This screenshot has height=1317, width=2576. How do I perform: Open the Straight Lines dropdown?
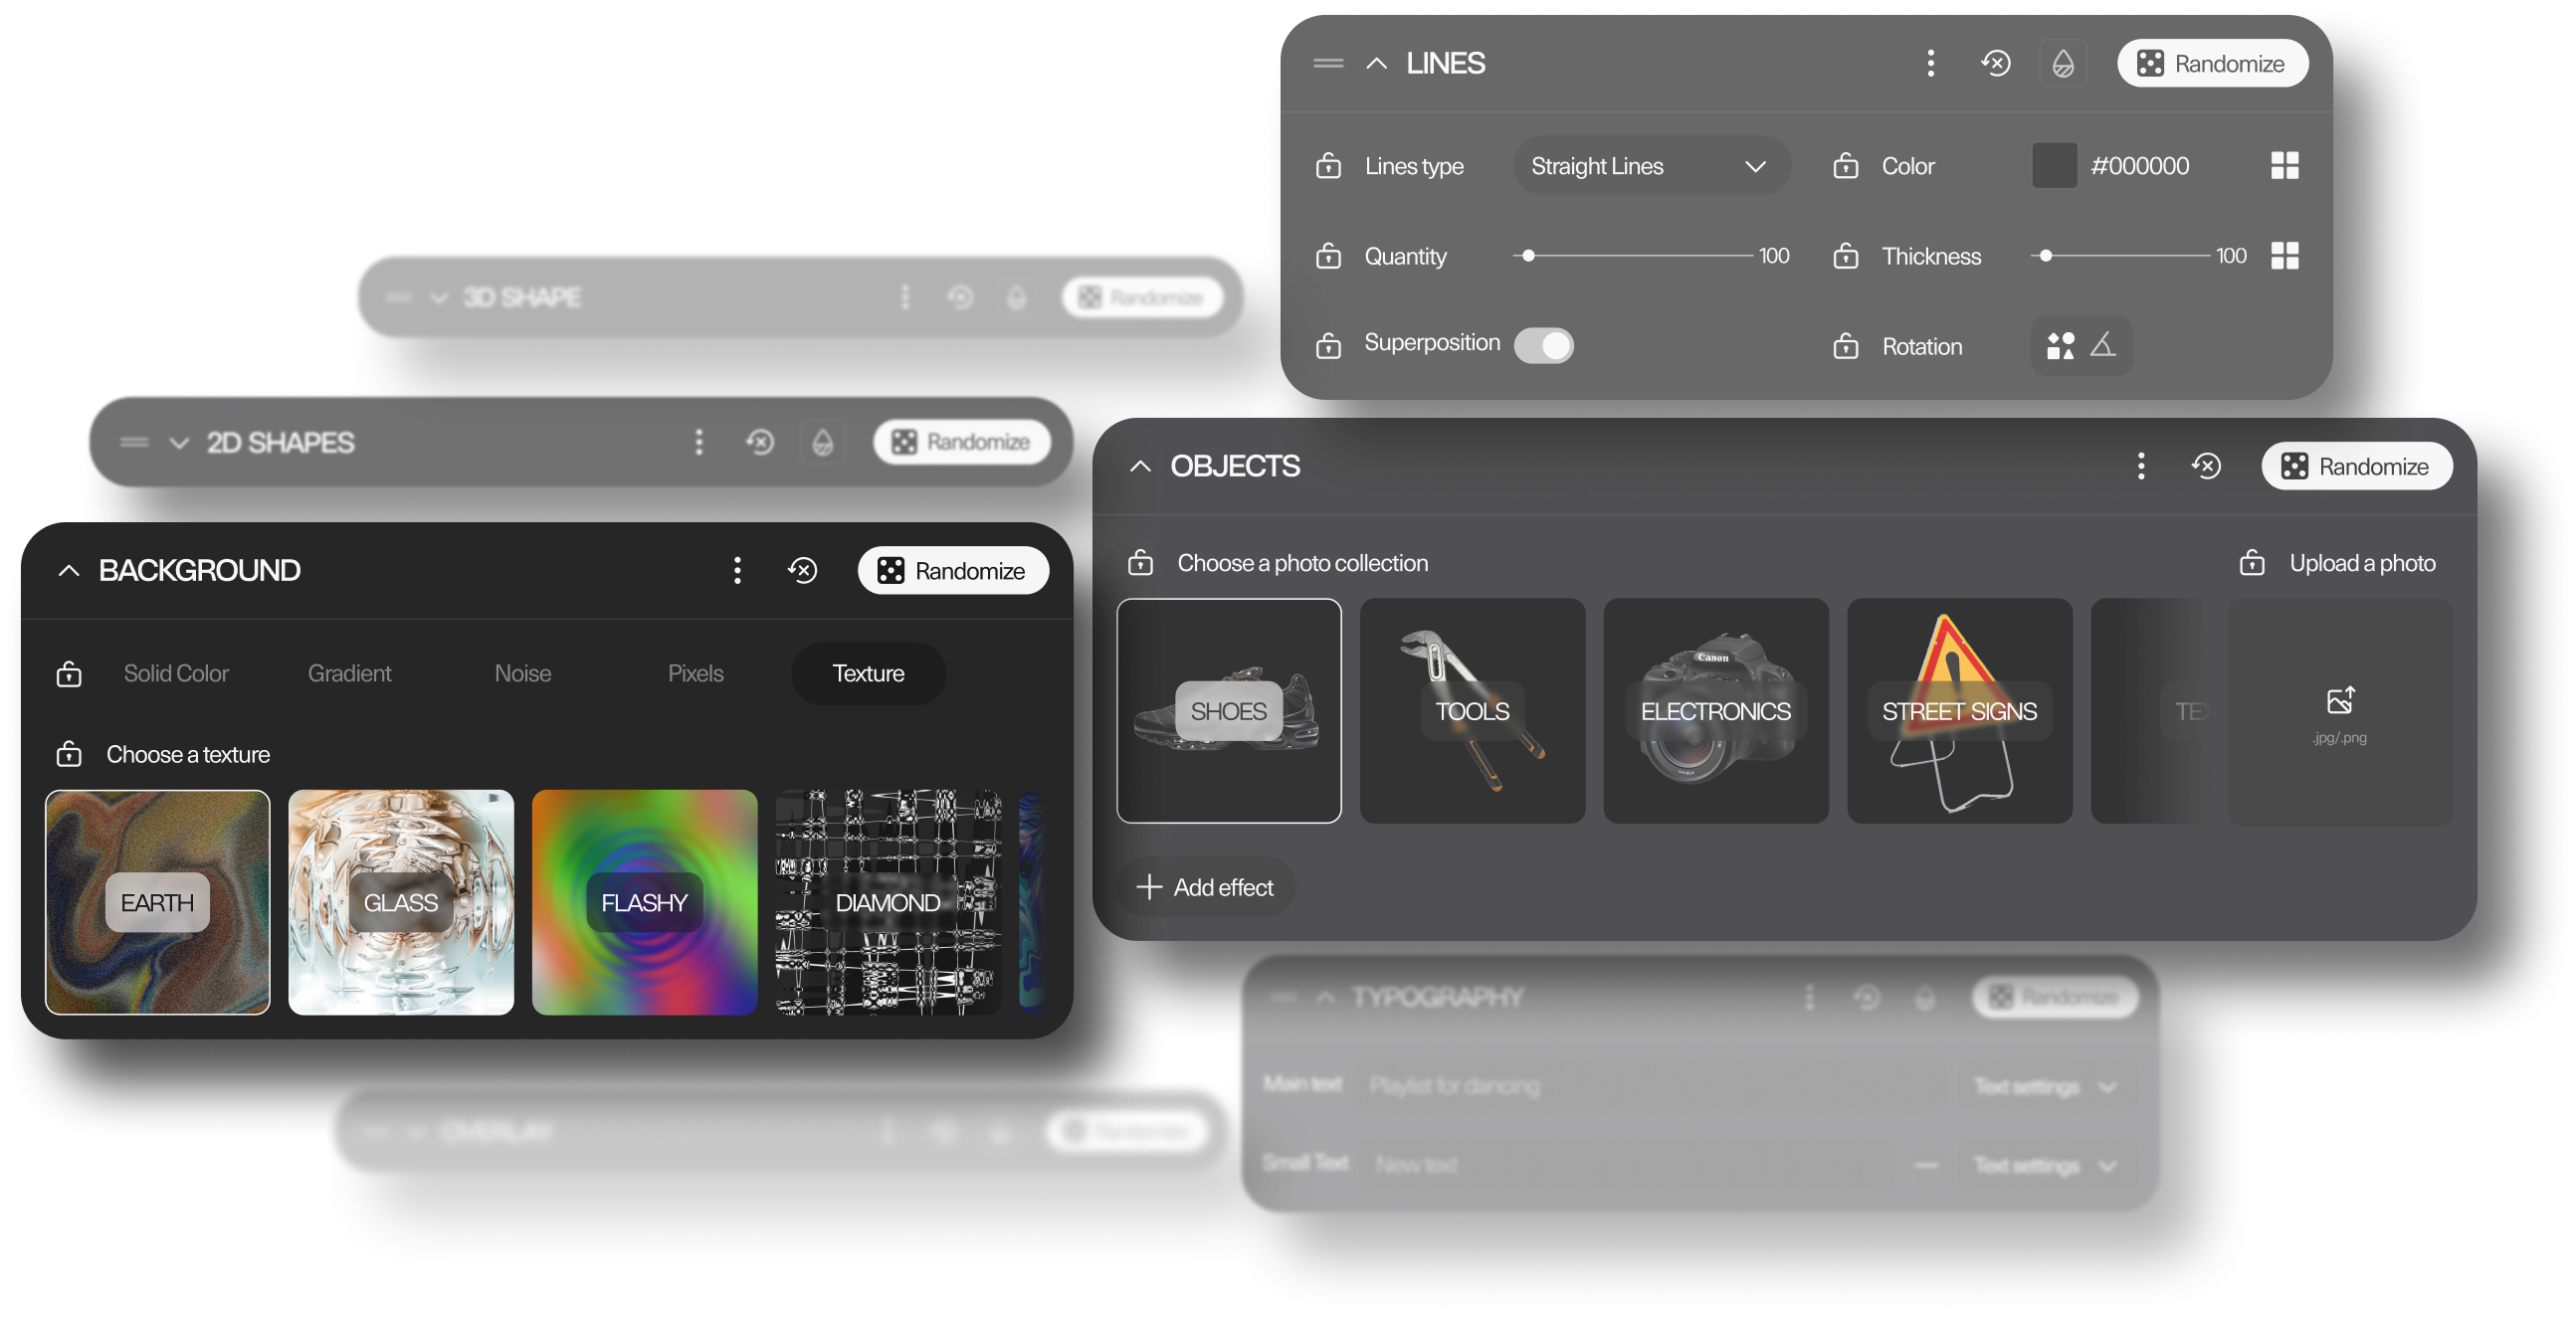1651,165
